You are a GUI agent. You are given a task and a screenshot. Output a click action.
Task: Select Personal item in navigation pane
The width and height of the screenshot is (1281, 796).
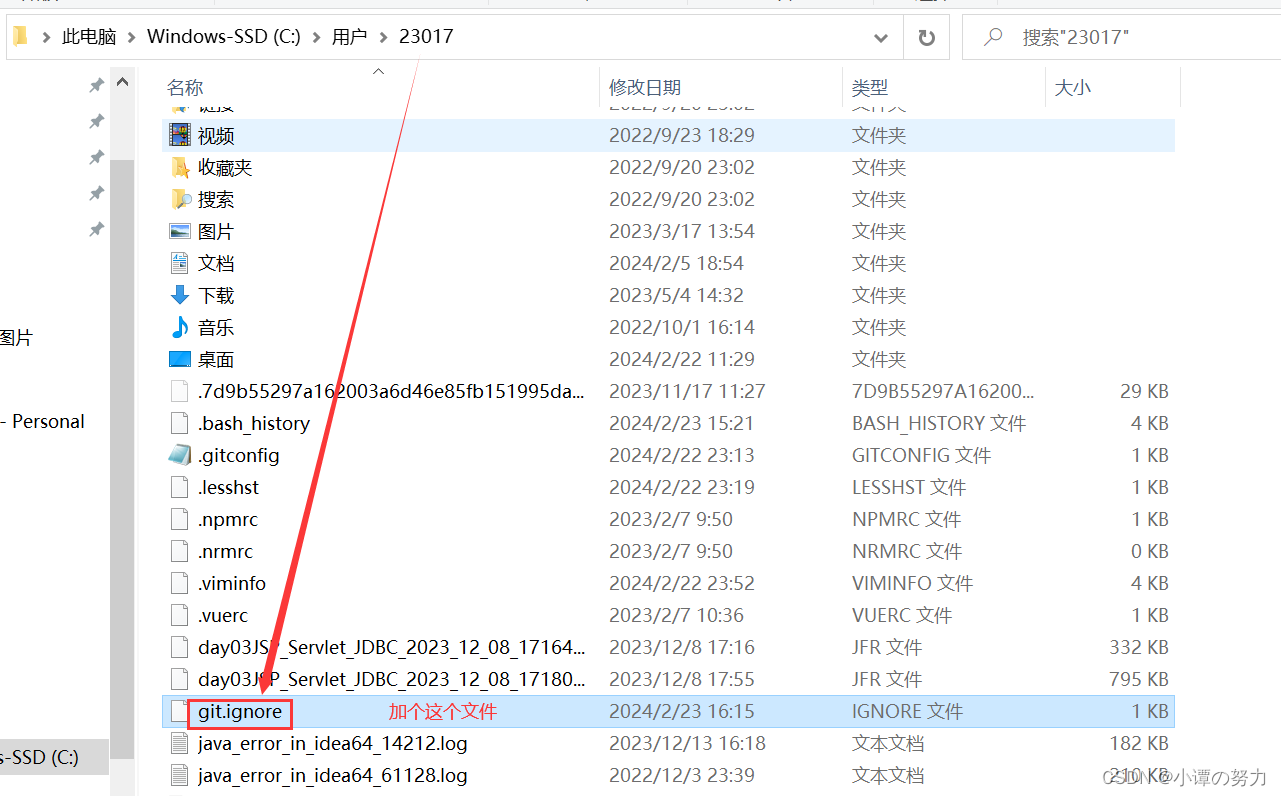coord(43,422)
